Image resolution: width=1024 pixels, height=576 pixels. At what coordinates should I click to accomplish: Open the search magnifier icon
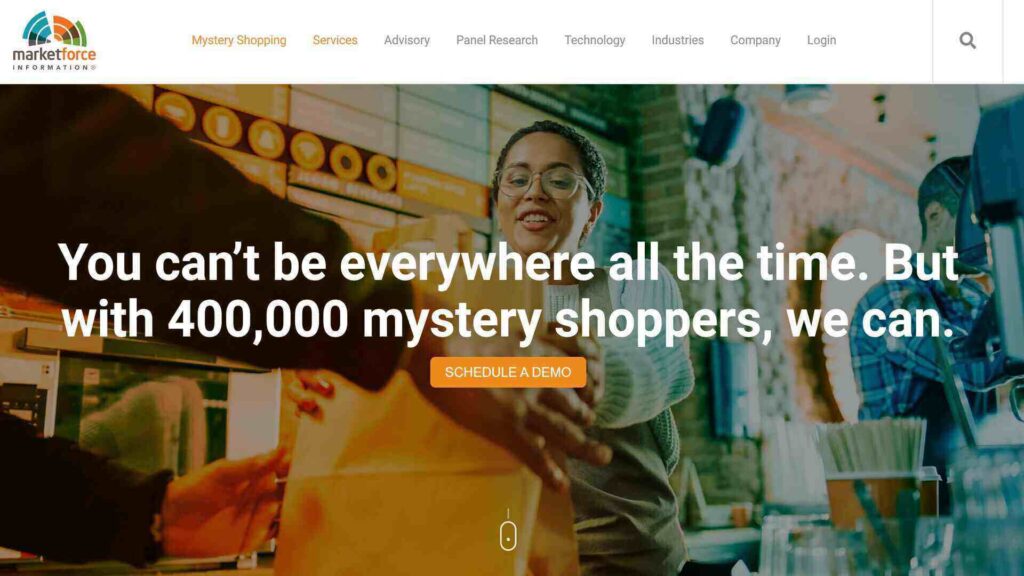tap(967, 40)
